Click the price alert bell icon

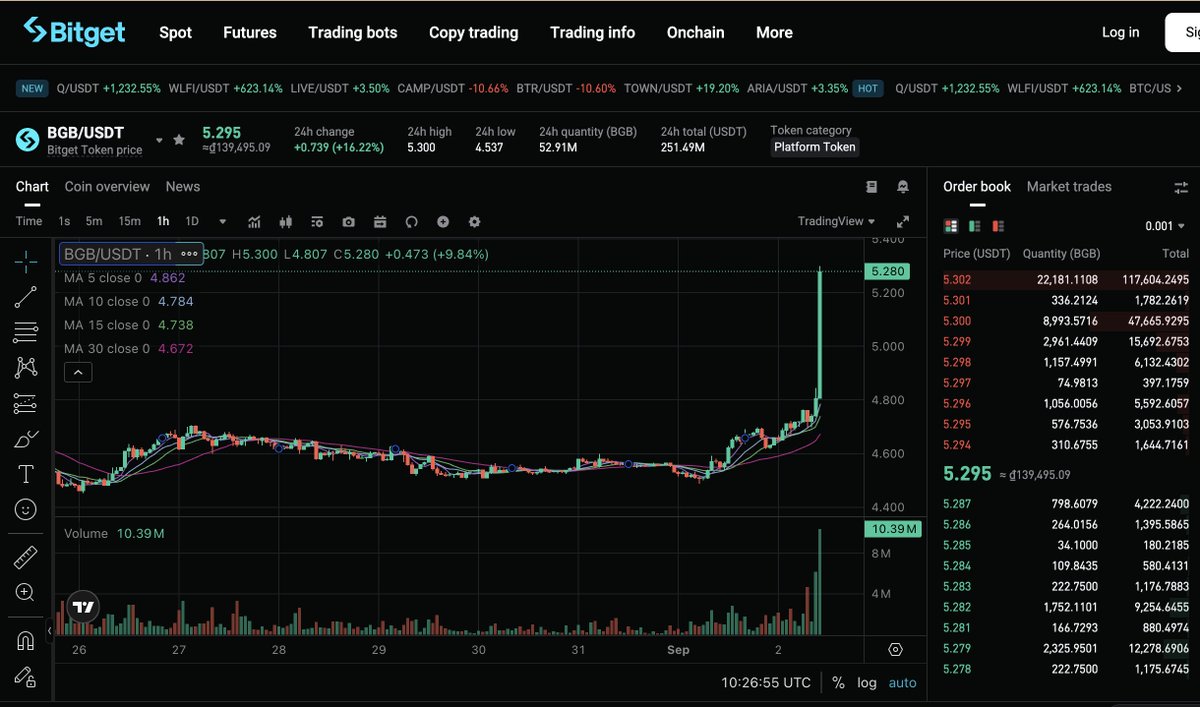(x=903, y=187)
